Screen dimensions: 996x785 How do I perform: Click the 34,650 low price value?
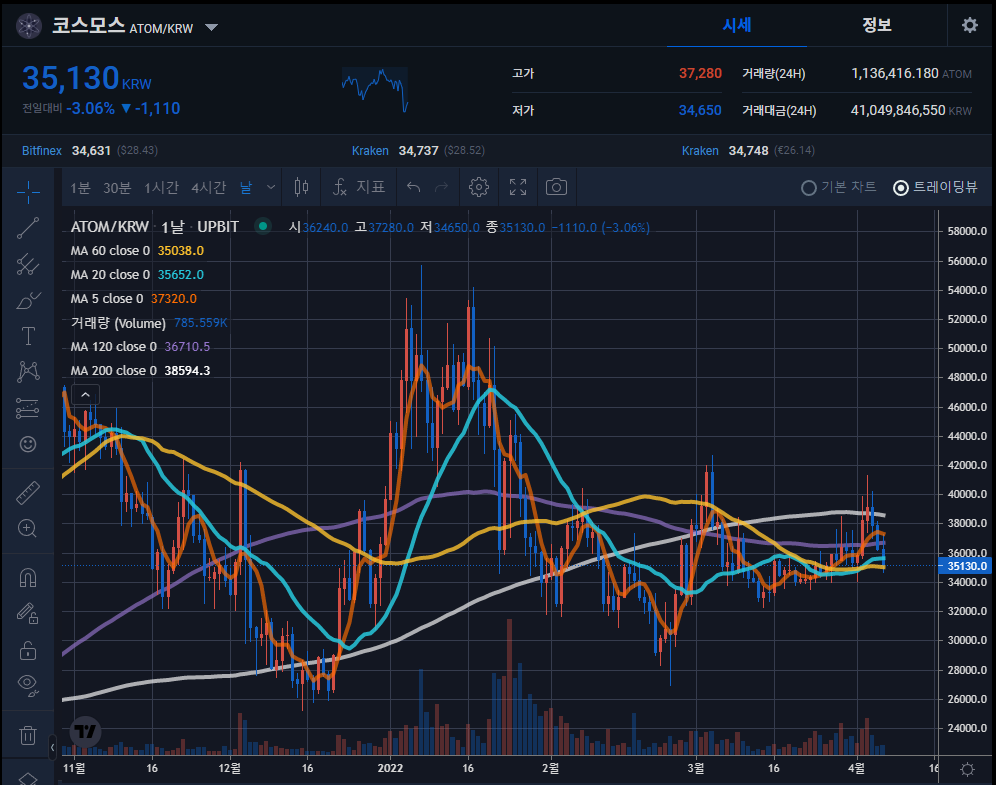(700, 111)
